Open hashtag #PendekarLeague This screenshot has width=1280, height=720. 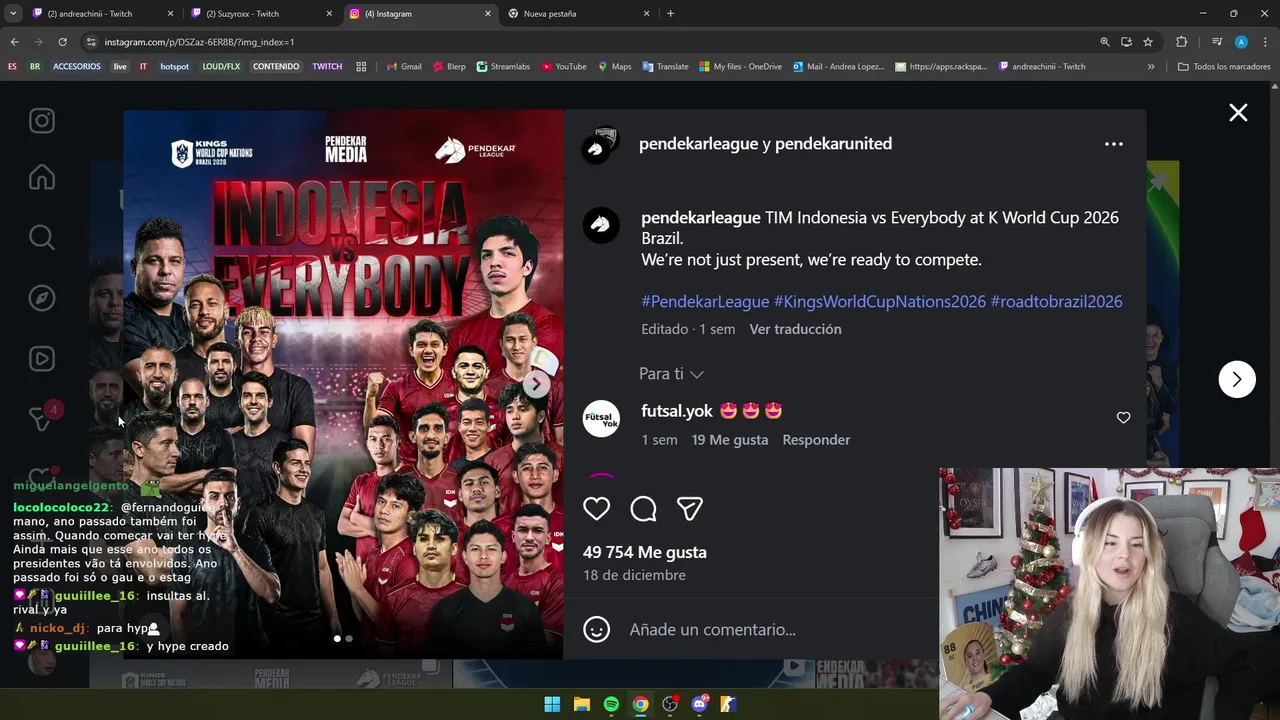point(705,301)
